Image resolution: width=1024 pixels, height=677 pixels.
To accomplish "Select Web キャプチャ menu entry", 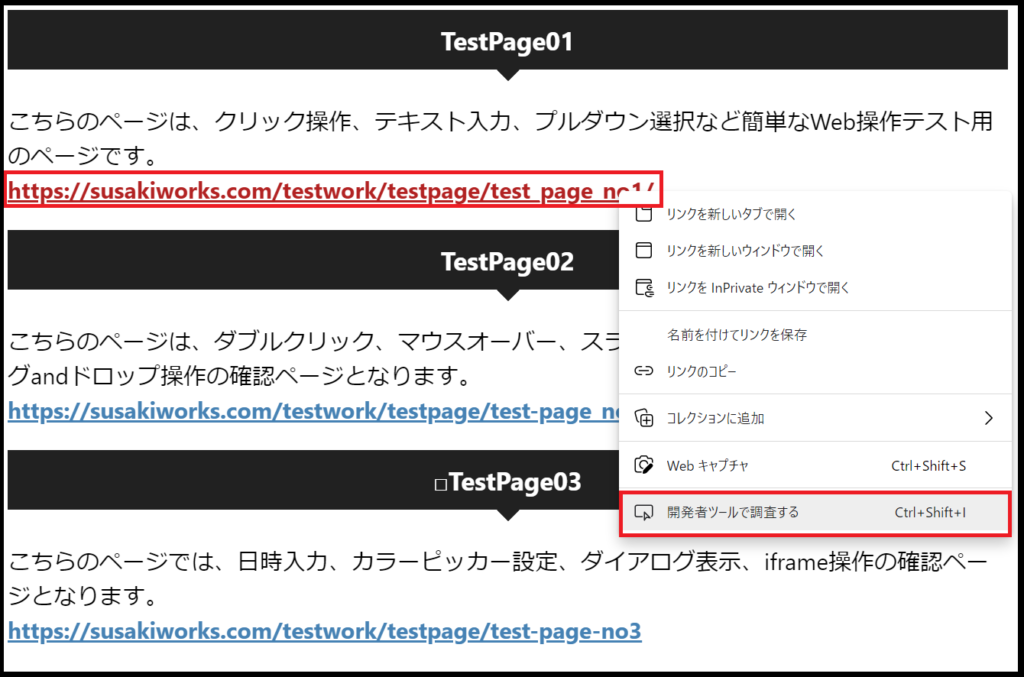I will coord(815,465).
